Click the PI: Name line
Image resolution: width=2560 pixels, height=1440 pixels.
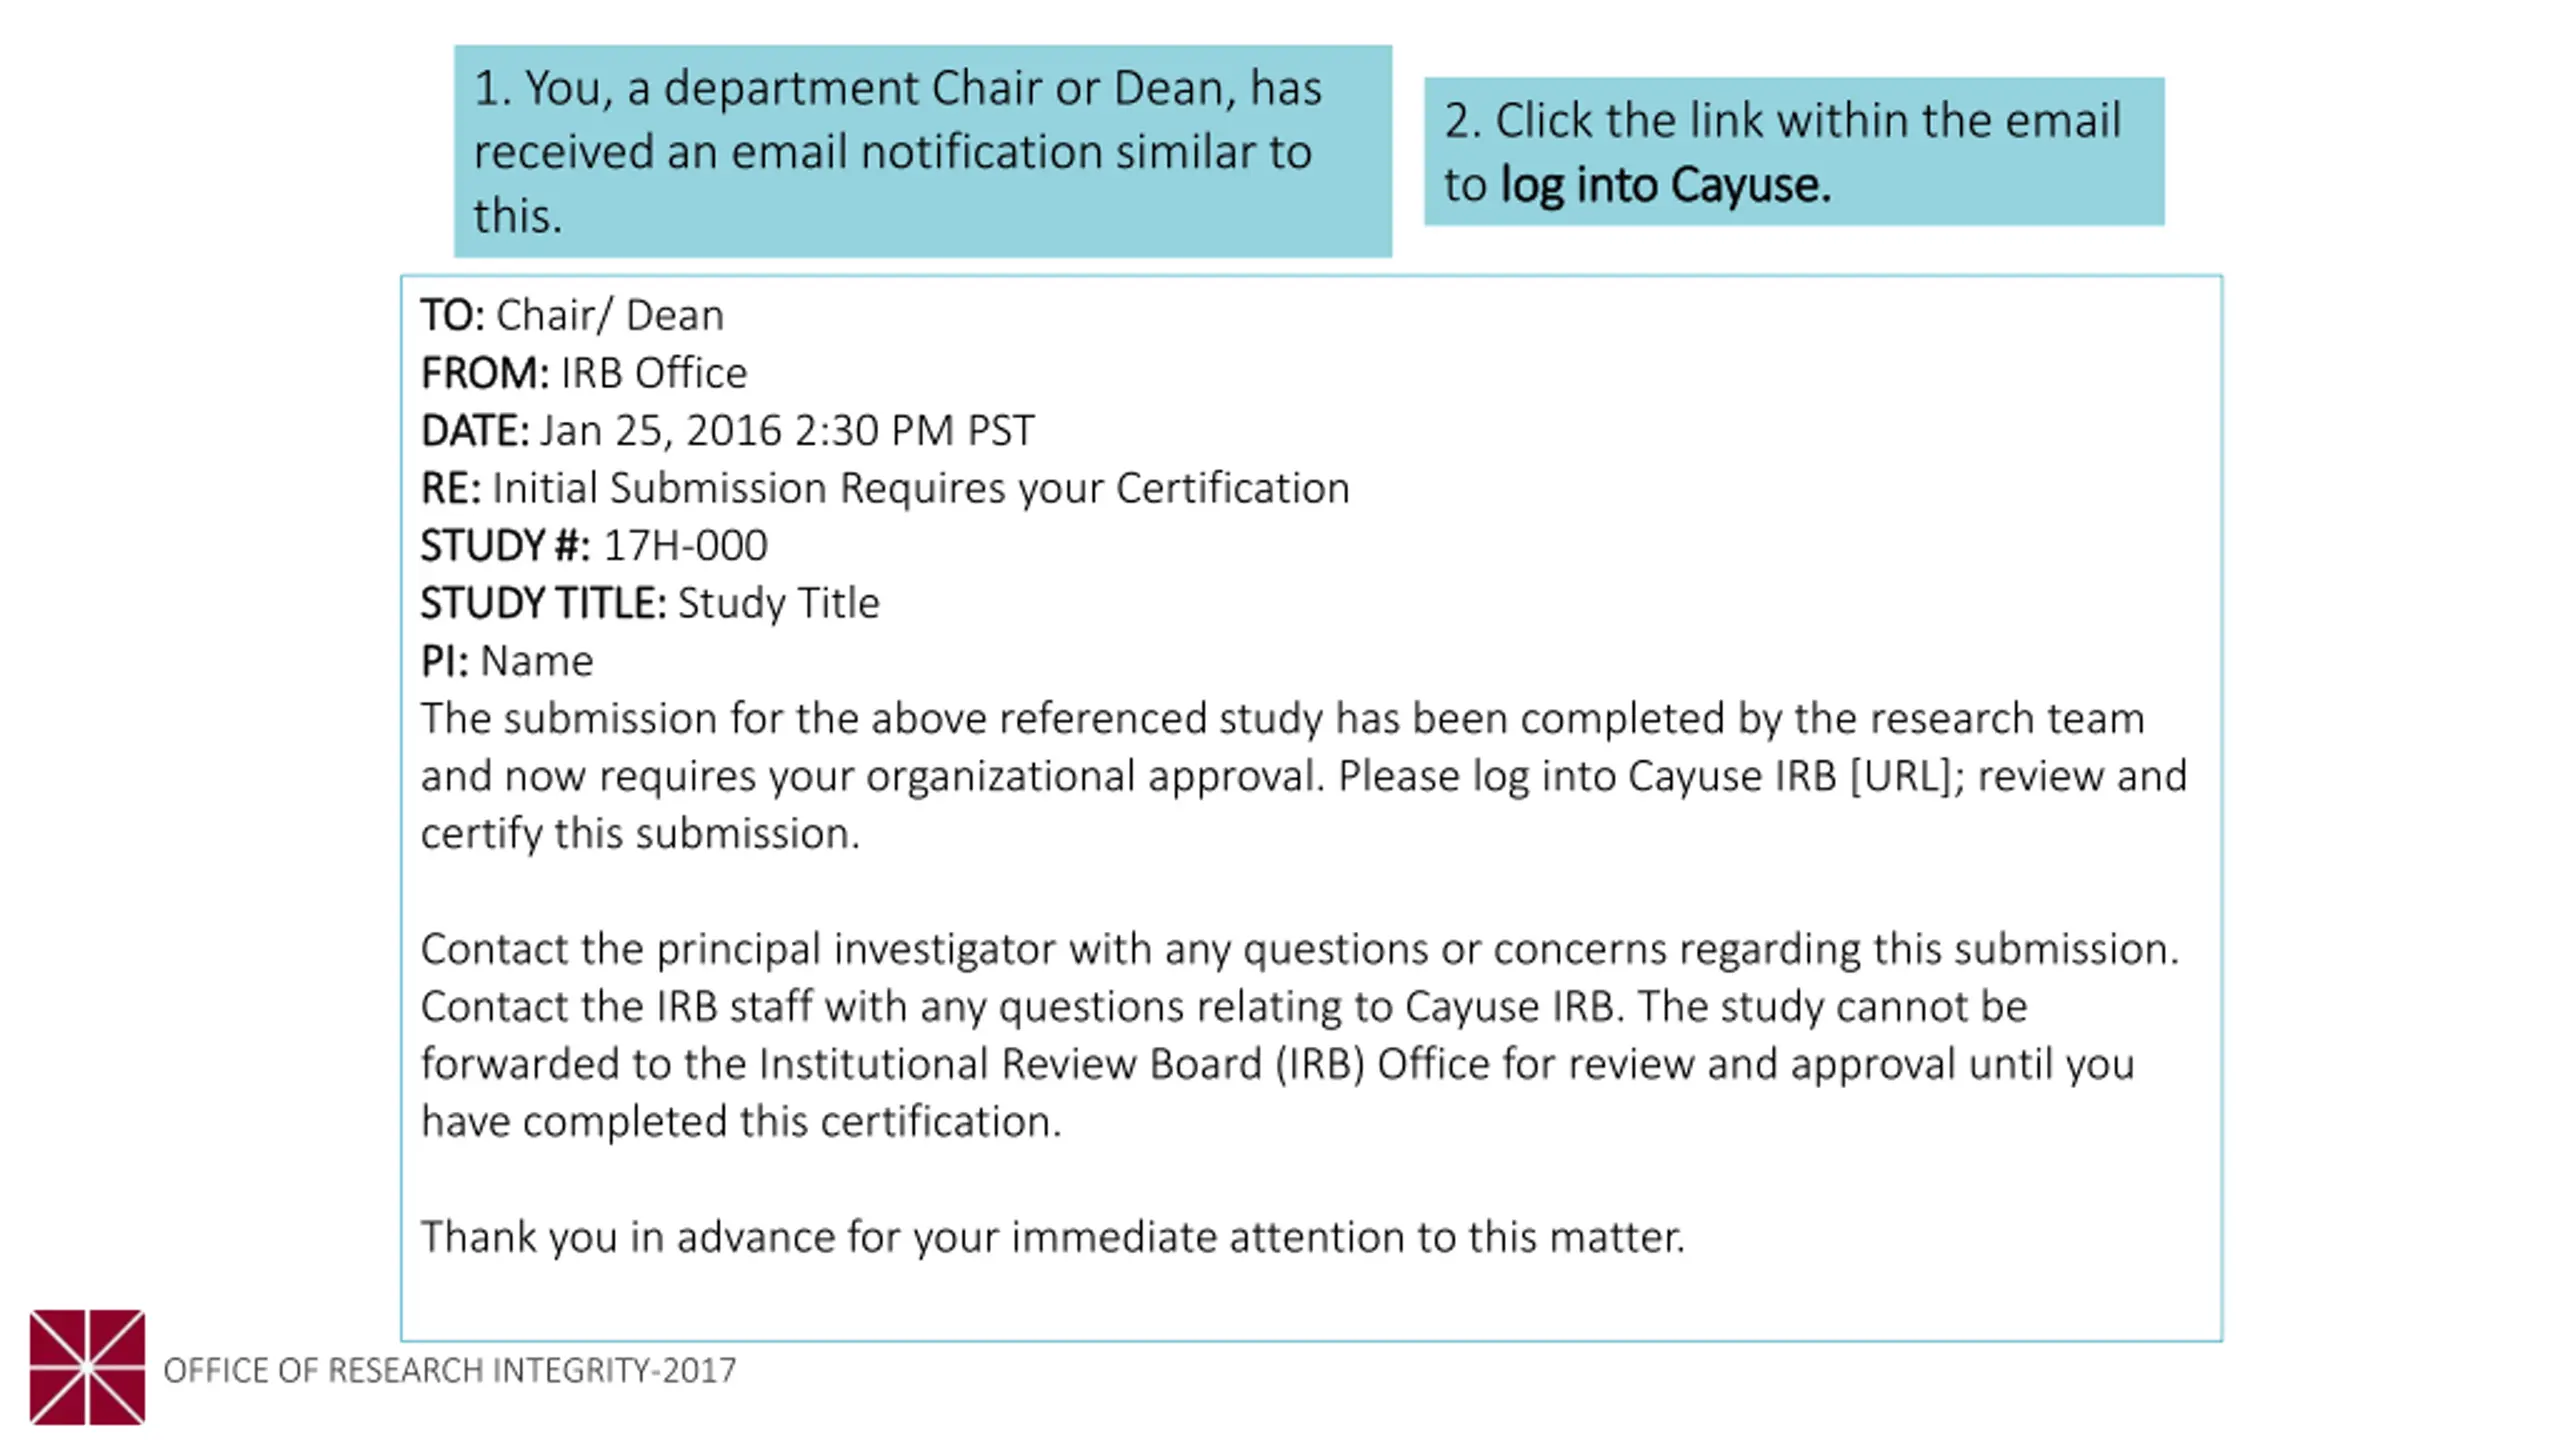point(507,661)
